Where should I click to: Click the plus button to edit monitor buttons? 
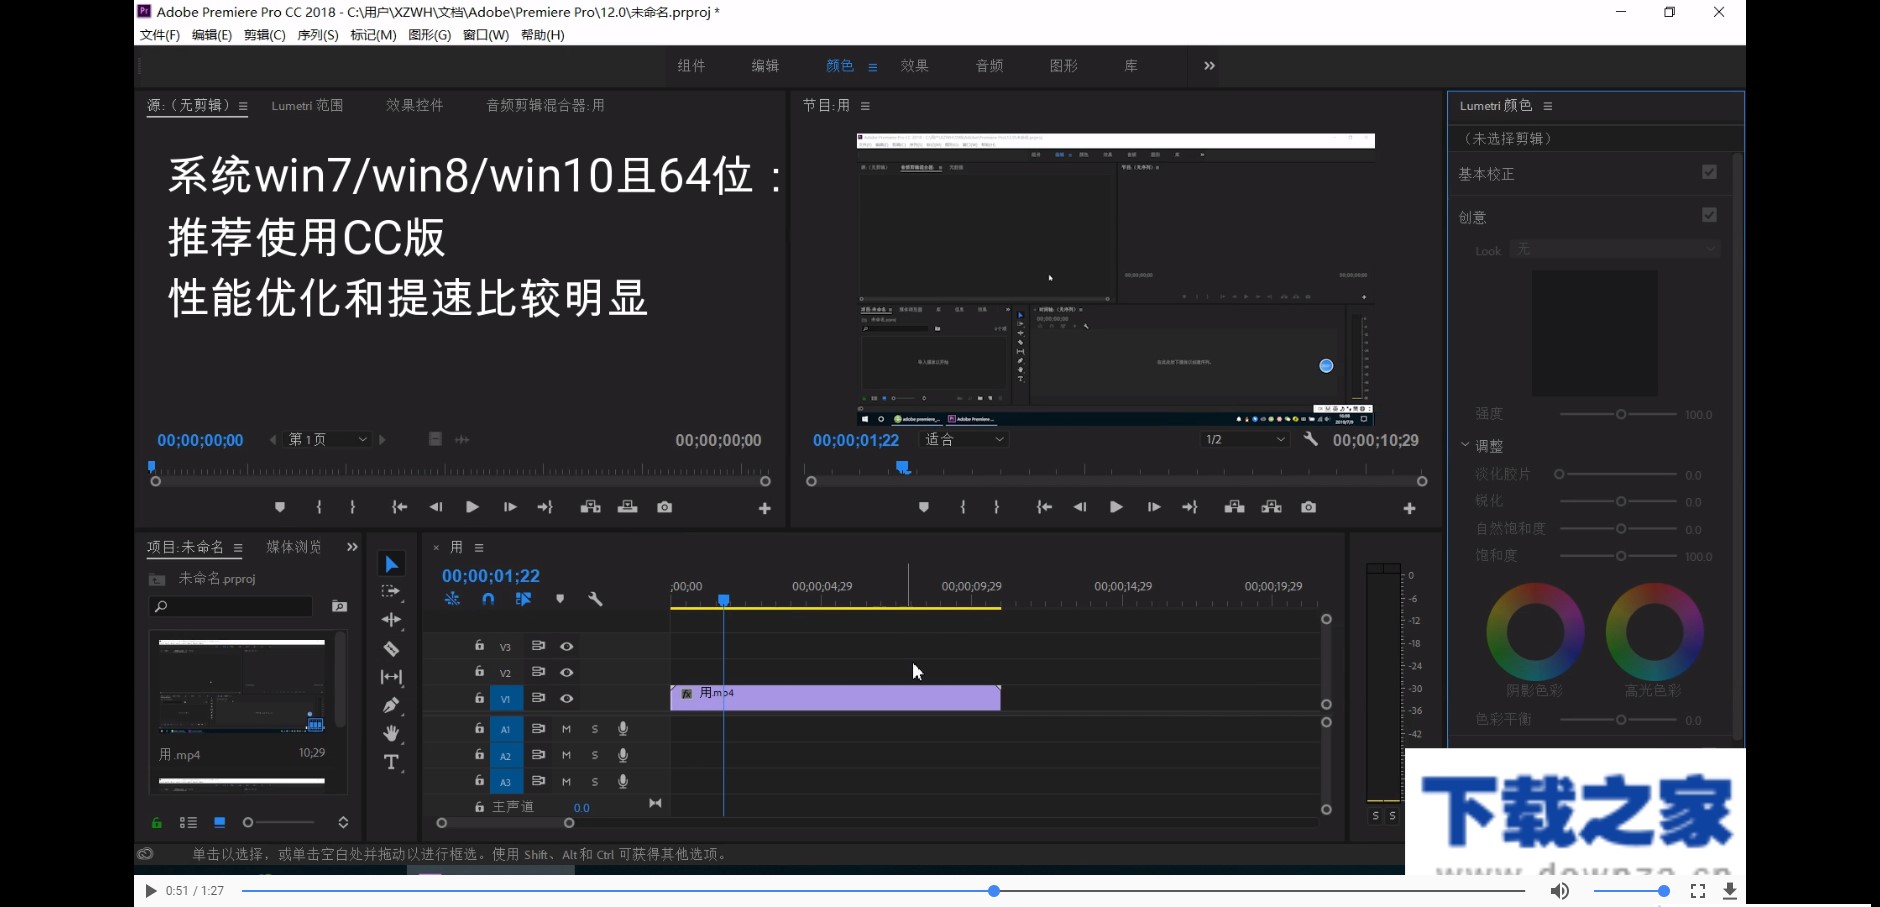(x=1410, y=507)
